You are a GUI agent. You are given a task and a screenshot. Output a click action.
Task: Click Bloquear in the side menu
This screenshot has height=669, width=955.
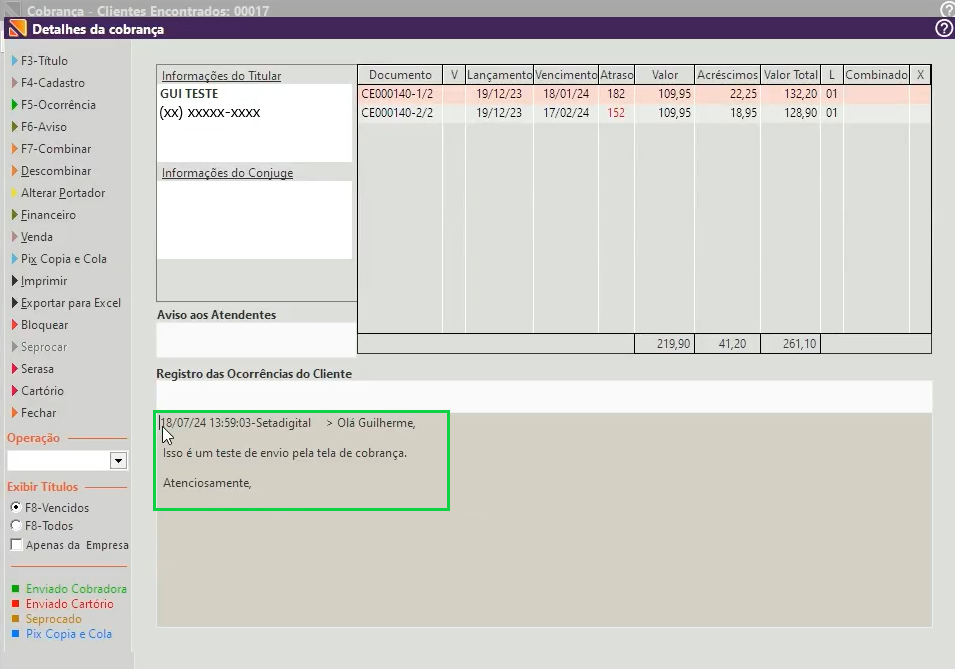point(44,325)
